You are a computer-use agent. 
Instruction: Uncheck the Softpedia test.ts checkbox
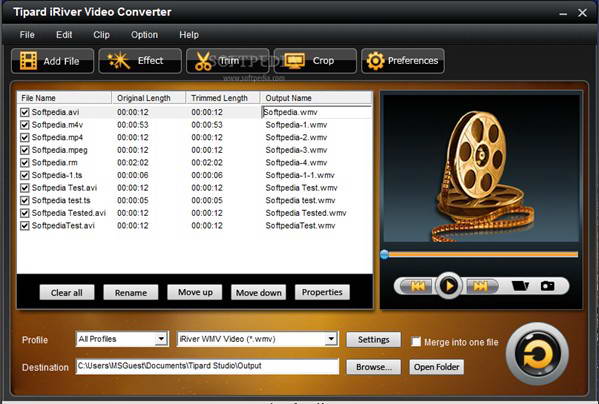click(x=25, y=200)
